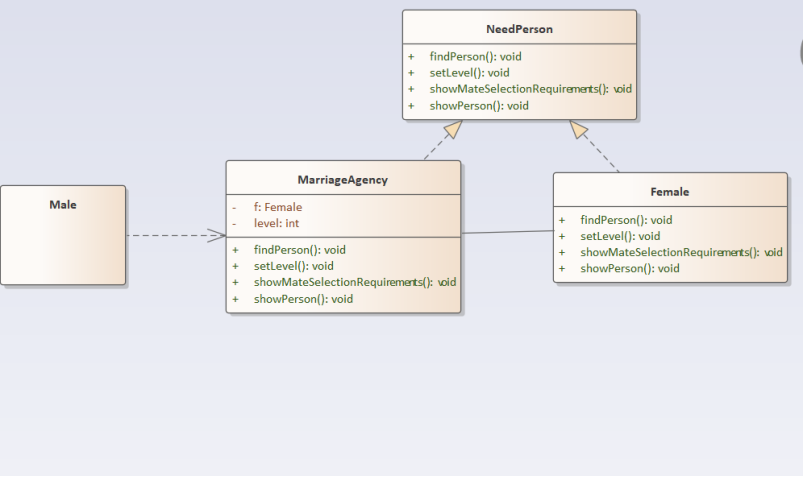Select the MarriageAgency class title

click(x=343, y=180)
